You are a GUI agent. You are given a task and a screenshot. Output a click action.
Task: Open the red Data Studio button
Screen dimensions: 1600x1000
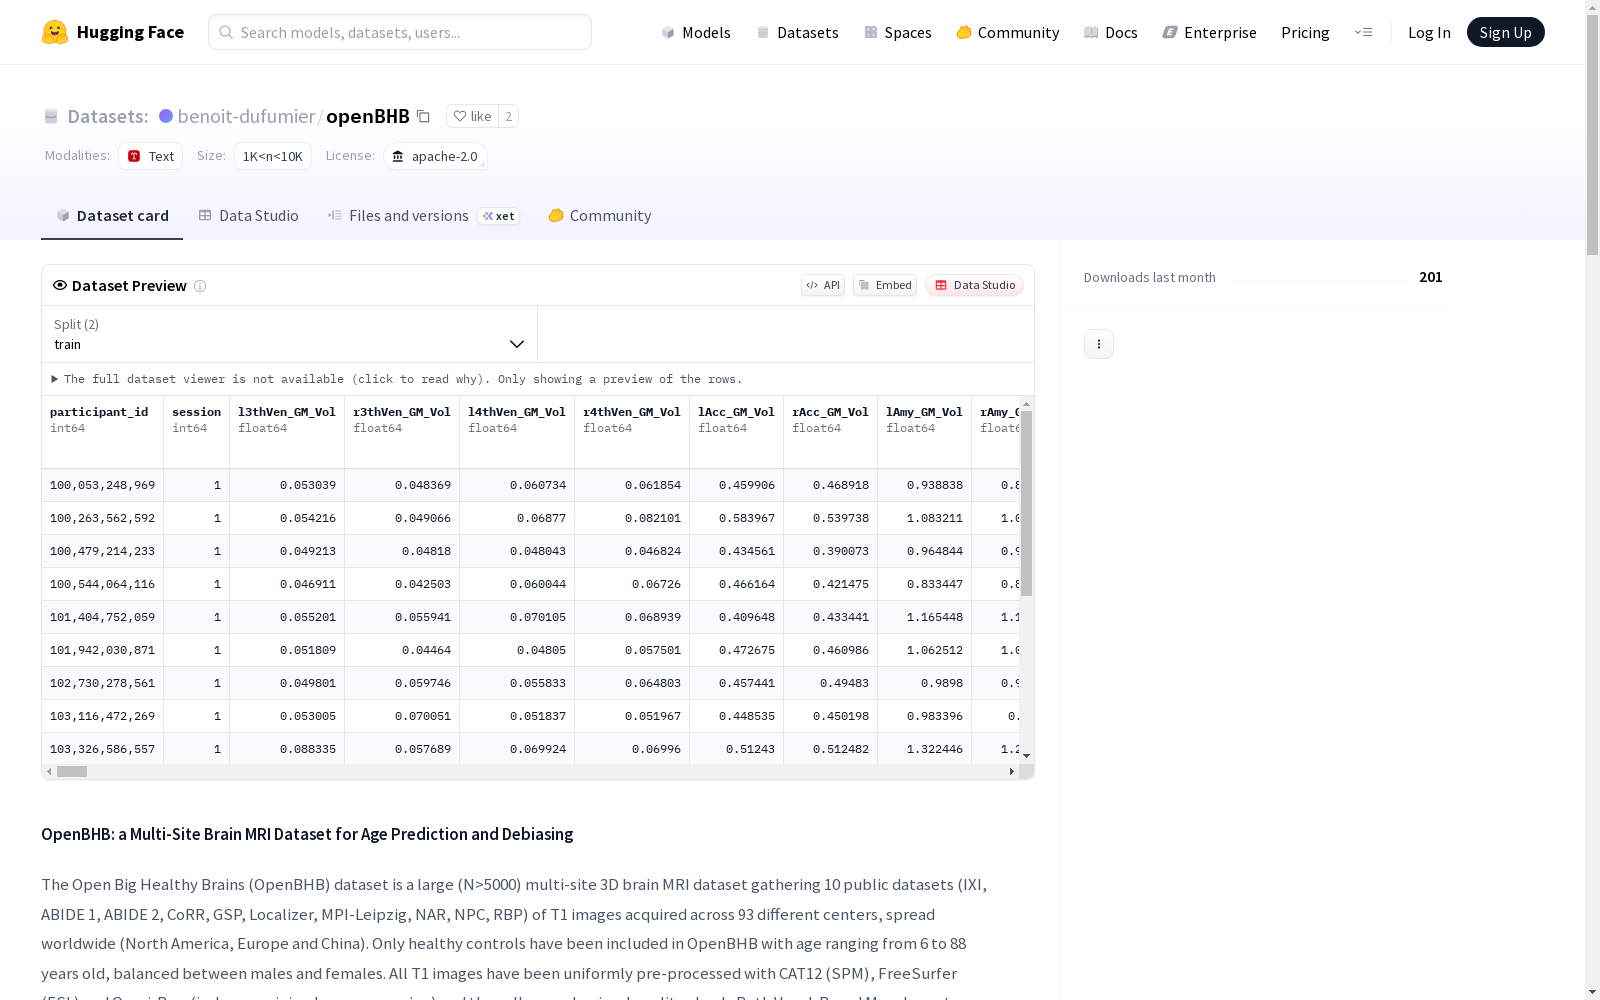975,285
